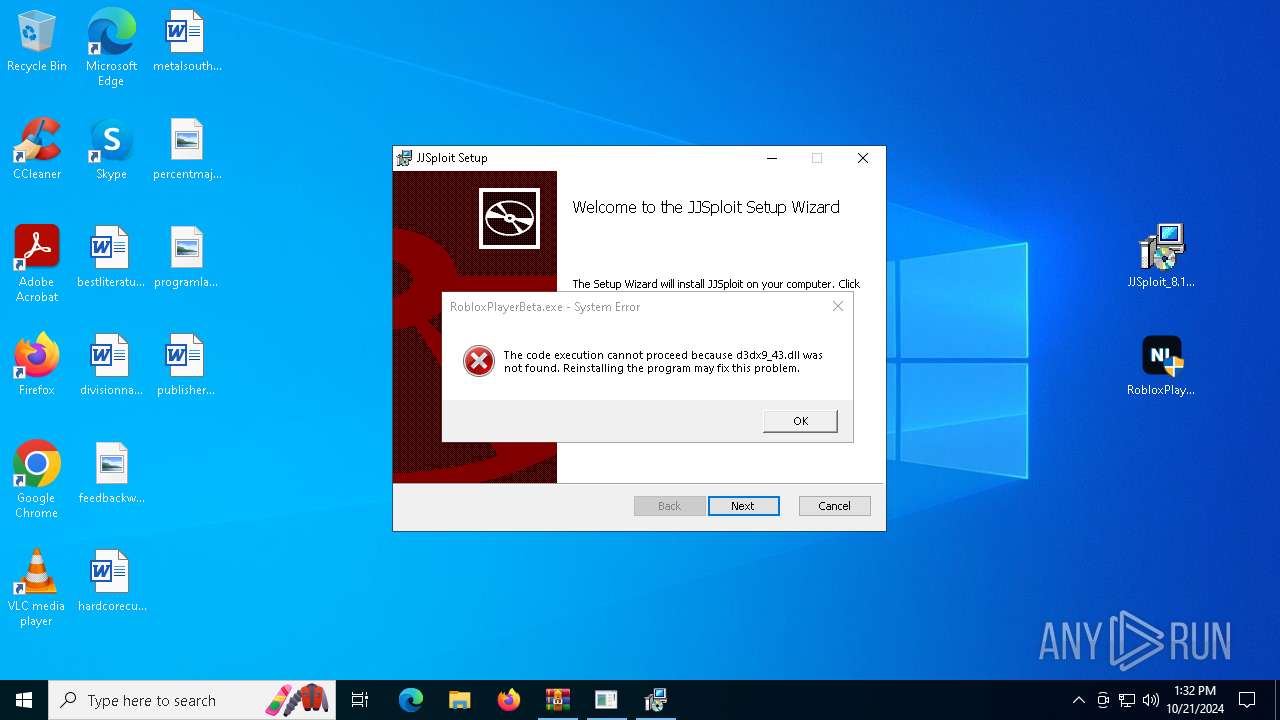The height and width of the screenshot is (720, 1280).
Task: Click Next in the JJSploit Setup wizard
Action: click(x=743, y=506)
